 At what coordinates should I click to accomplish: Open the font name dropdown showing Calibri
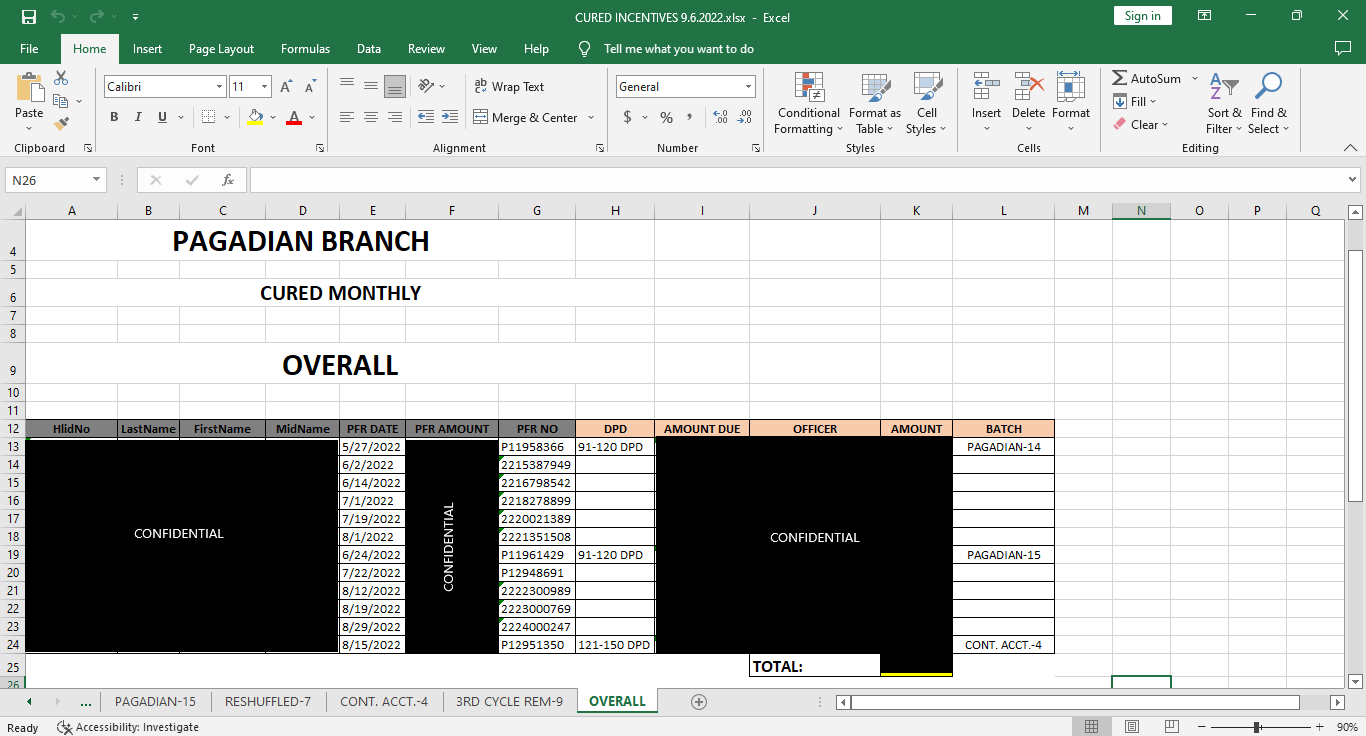pyautogui.click(x=219, y=87)
